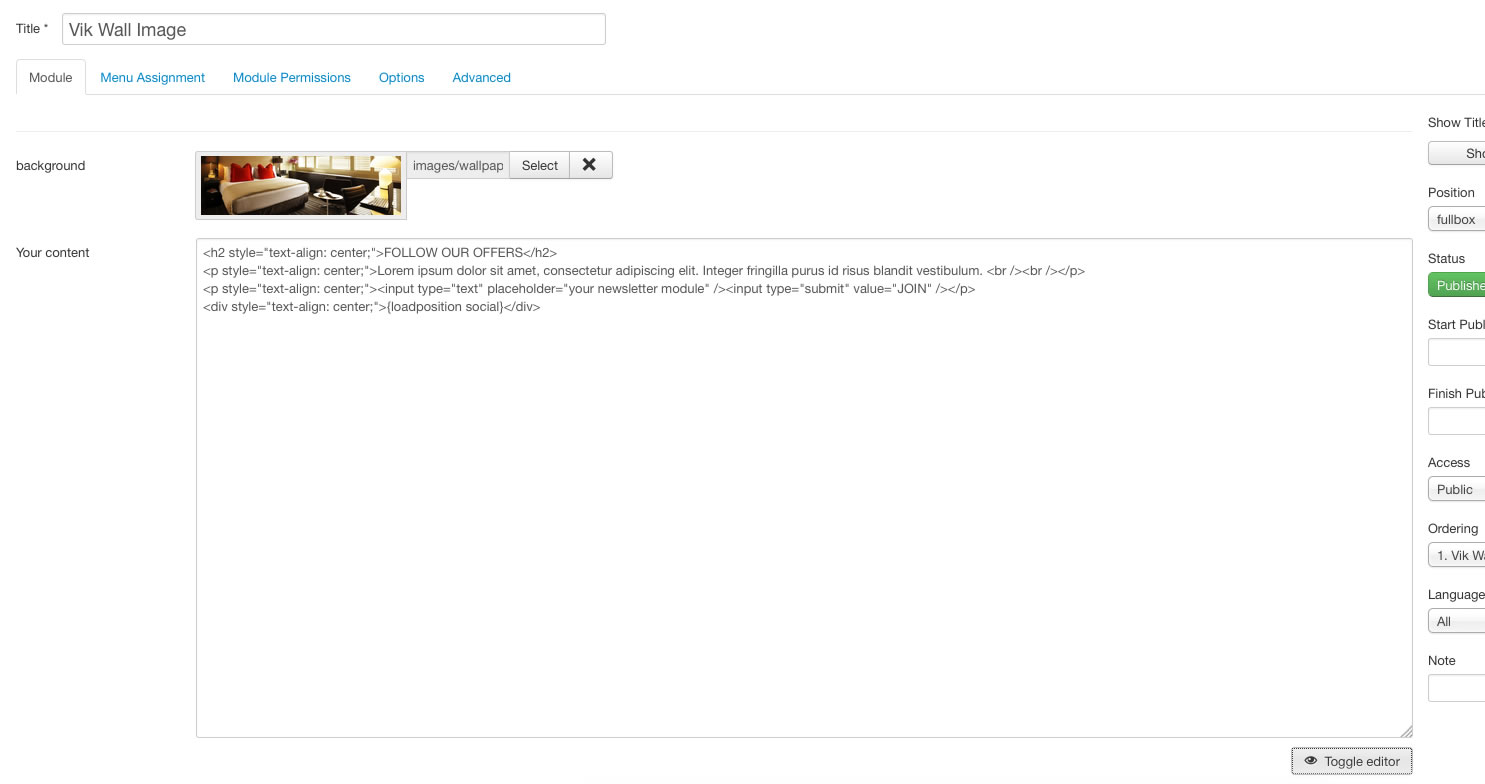Go to the Options tab
This screenshot has width=1485, height=784.
401,77
